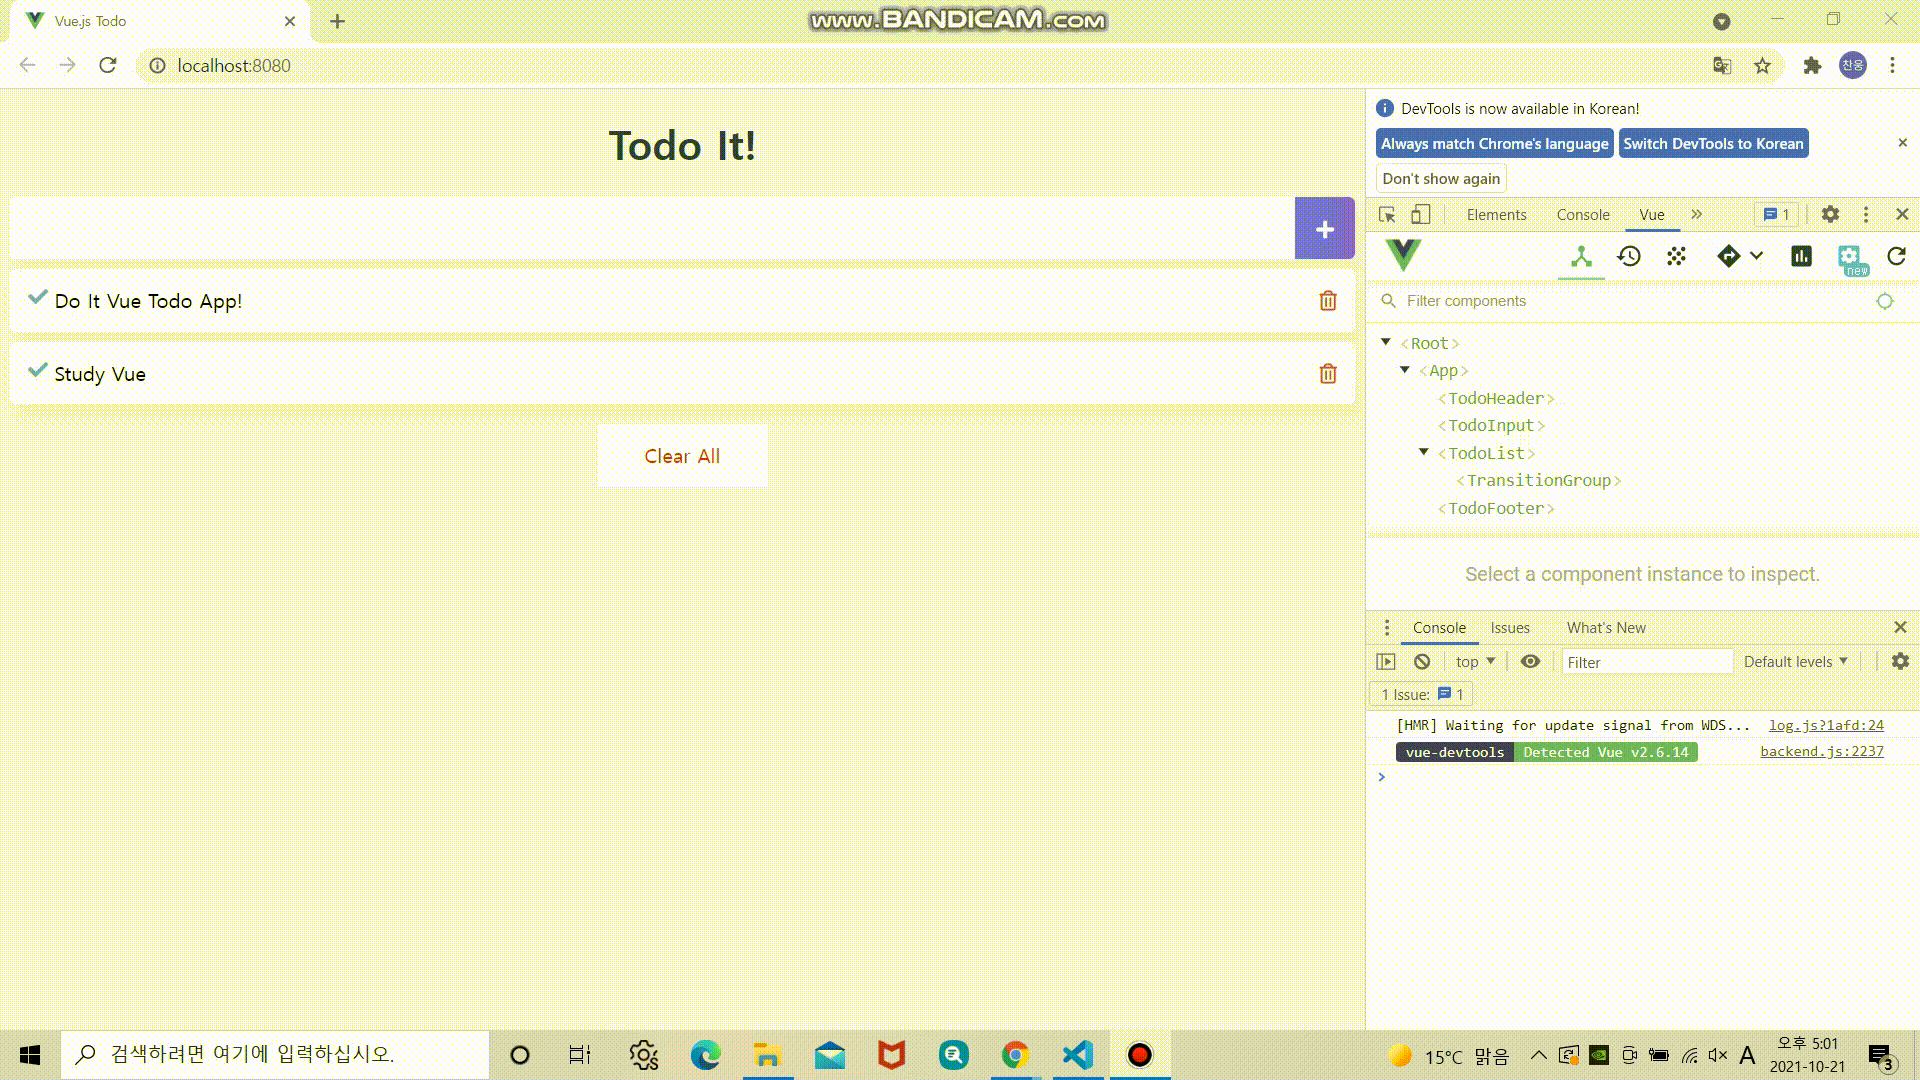
Task: Open the What's New tab
Action: (1605, 627)
